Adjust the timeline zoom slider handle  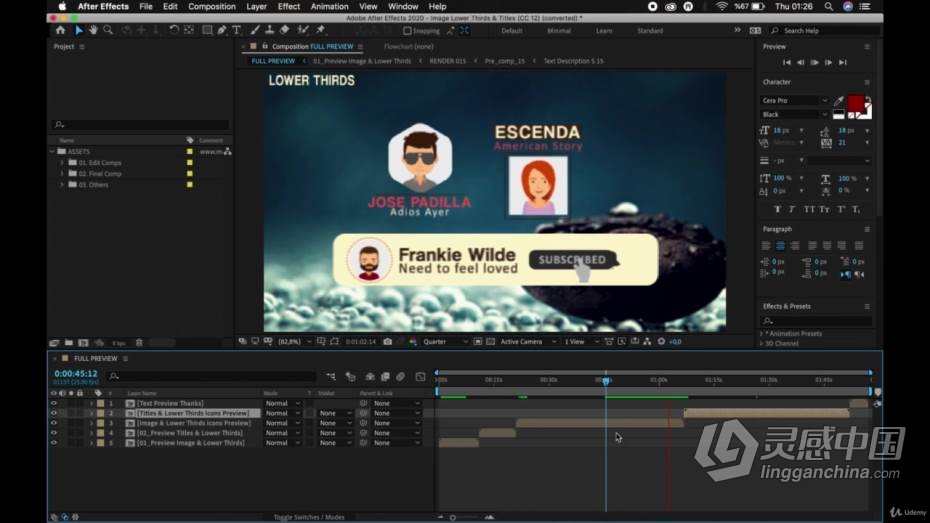tap(453, 518)
